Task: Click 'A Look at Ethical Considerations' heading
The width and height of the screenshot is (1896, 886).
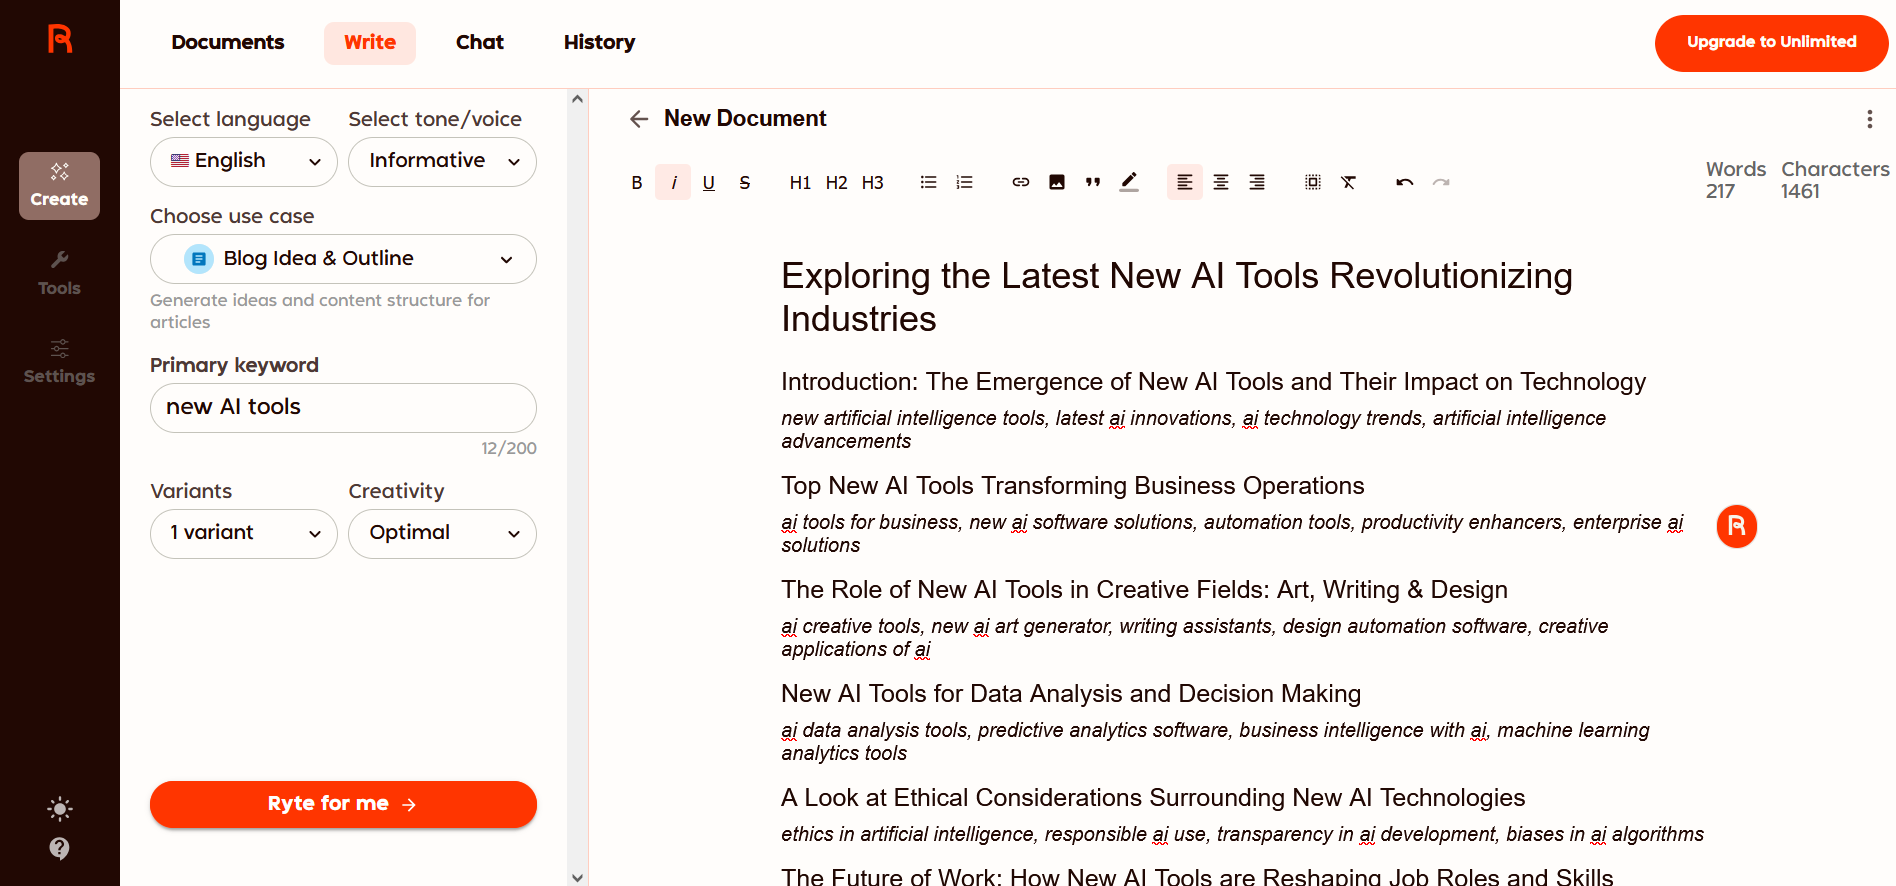Action: 1153,798
